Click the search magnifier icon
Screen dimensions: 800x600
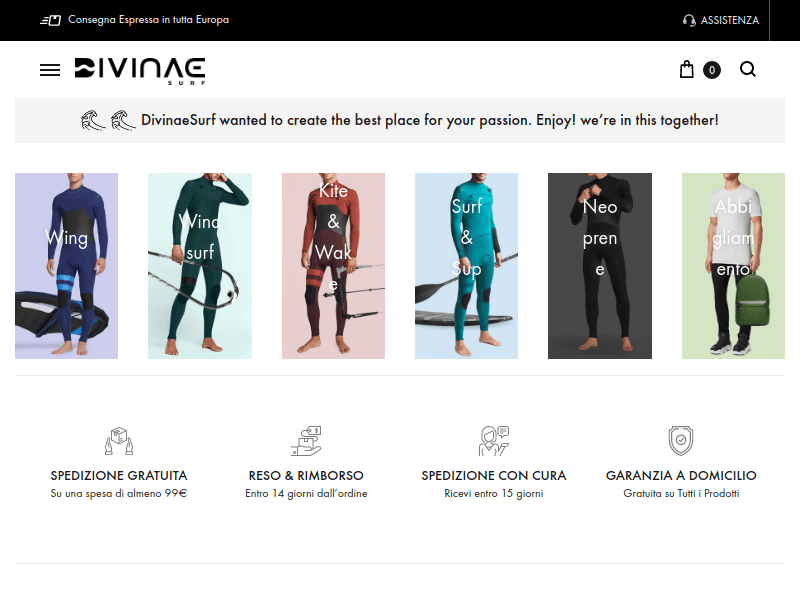tap(748, 69)
